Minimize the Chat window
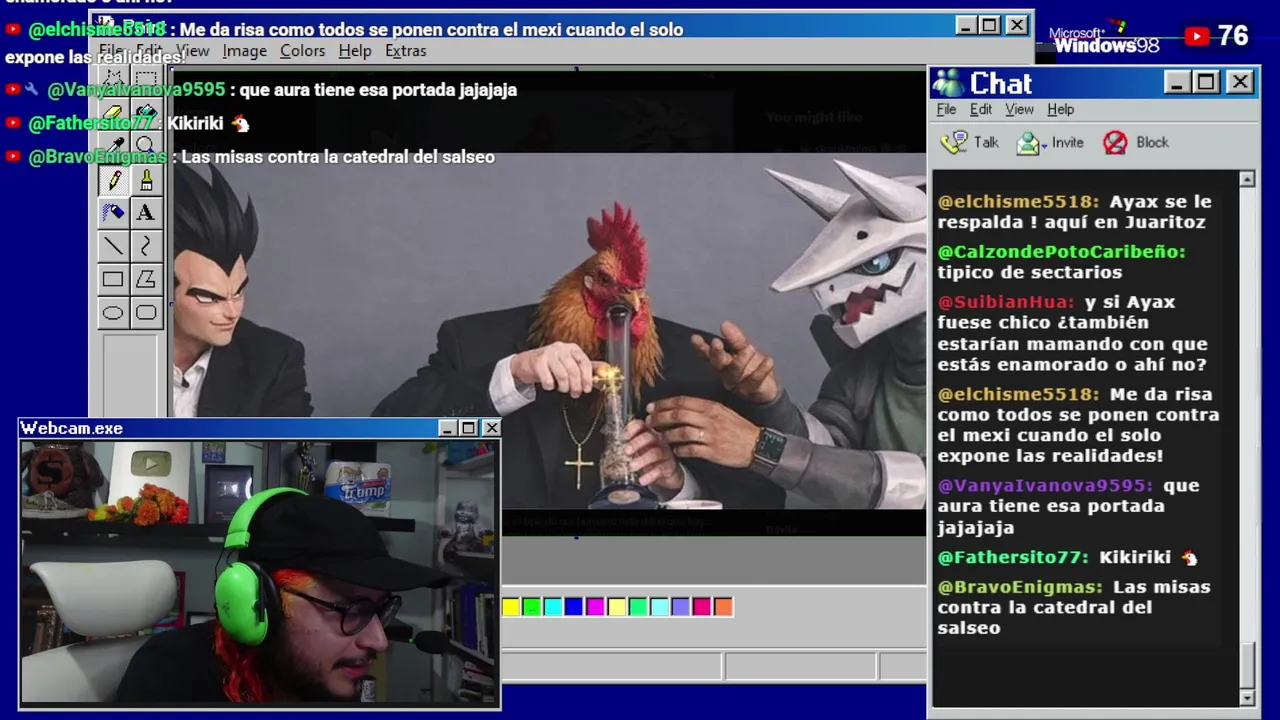1280x720 pixels. [x=1177, y=82]
